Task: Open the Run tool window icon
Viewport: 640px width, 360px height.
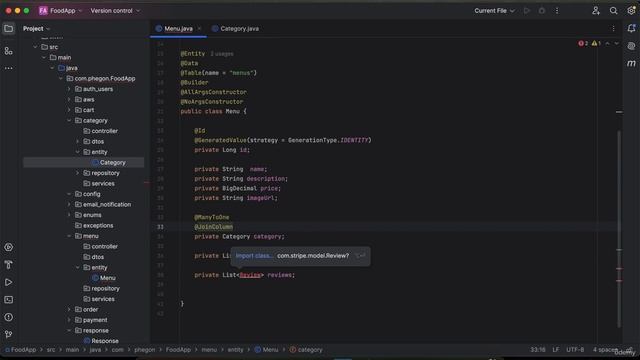Action: [8, 282]
